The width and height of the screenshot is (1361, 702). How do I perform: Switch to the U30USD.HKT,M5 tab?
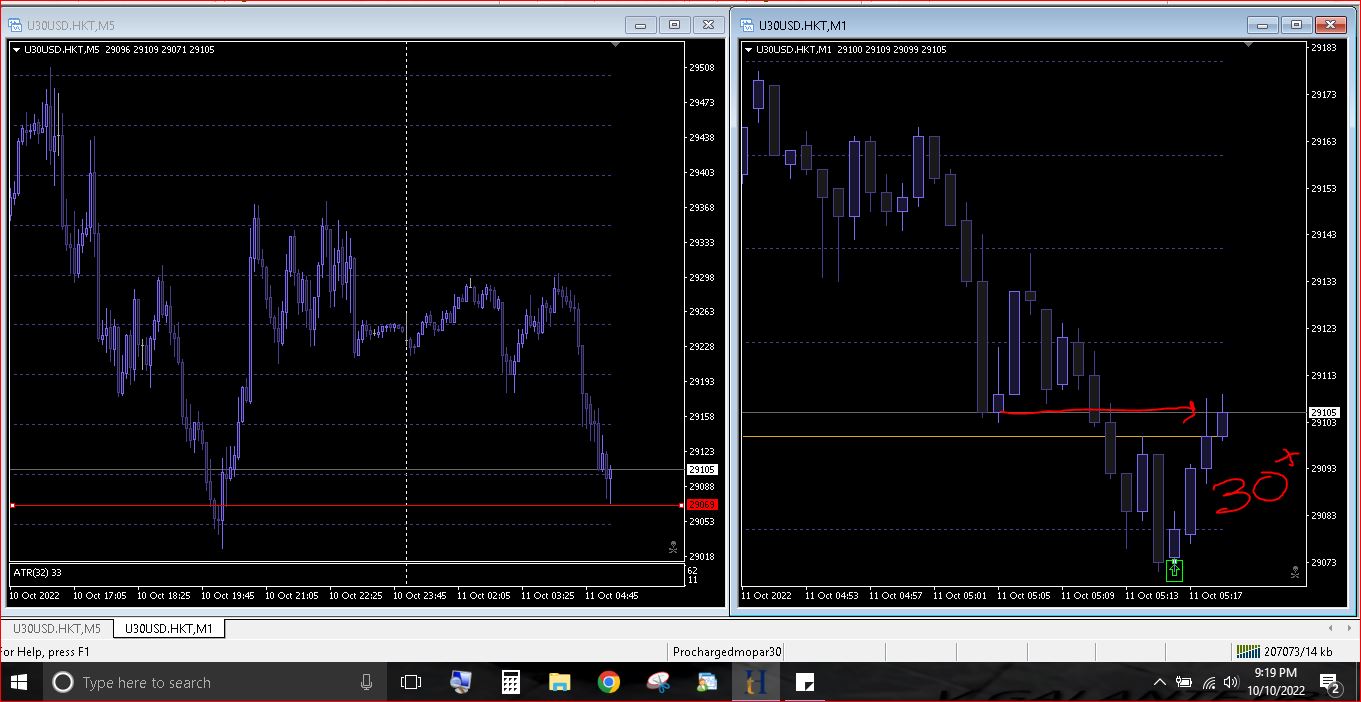coord(56,628)
